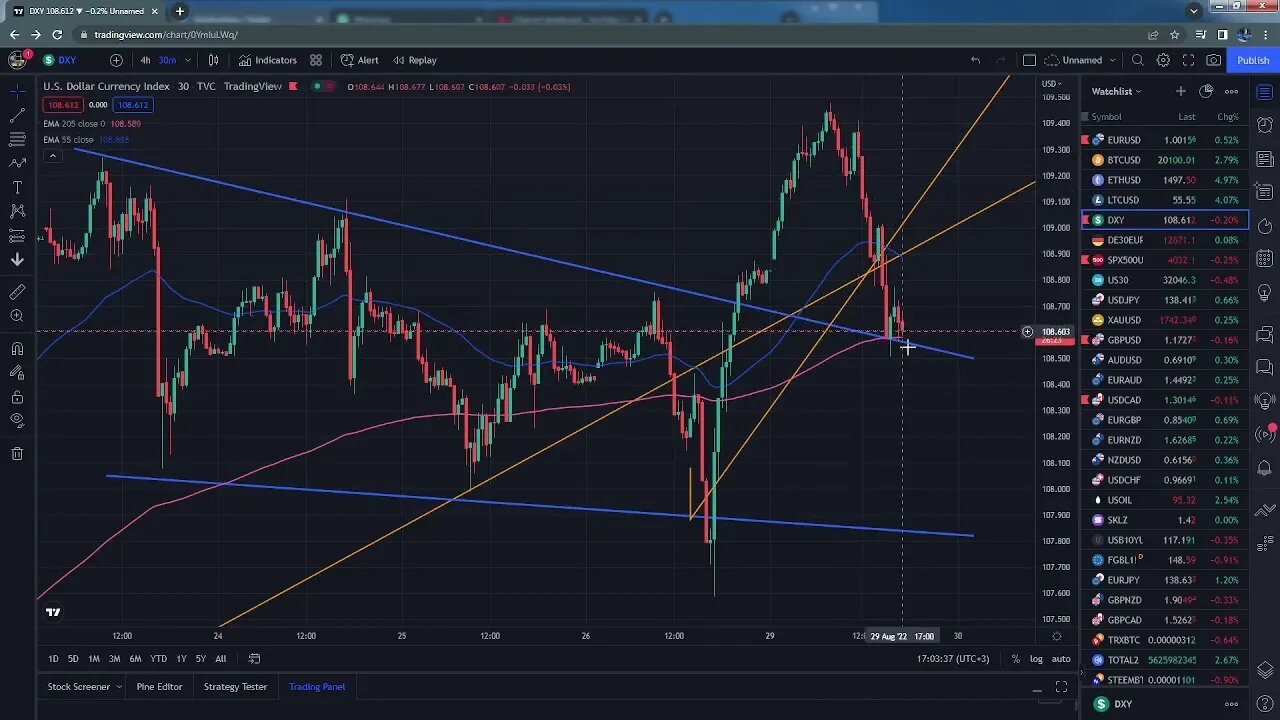Set the All date range
The width and height of the screenshot is (1280, 720).
tap(220, 658)
